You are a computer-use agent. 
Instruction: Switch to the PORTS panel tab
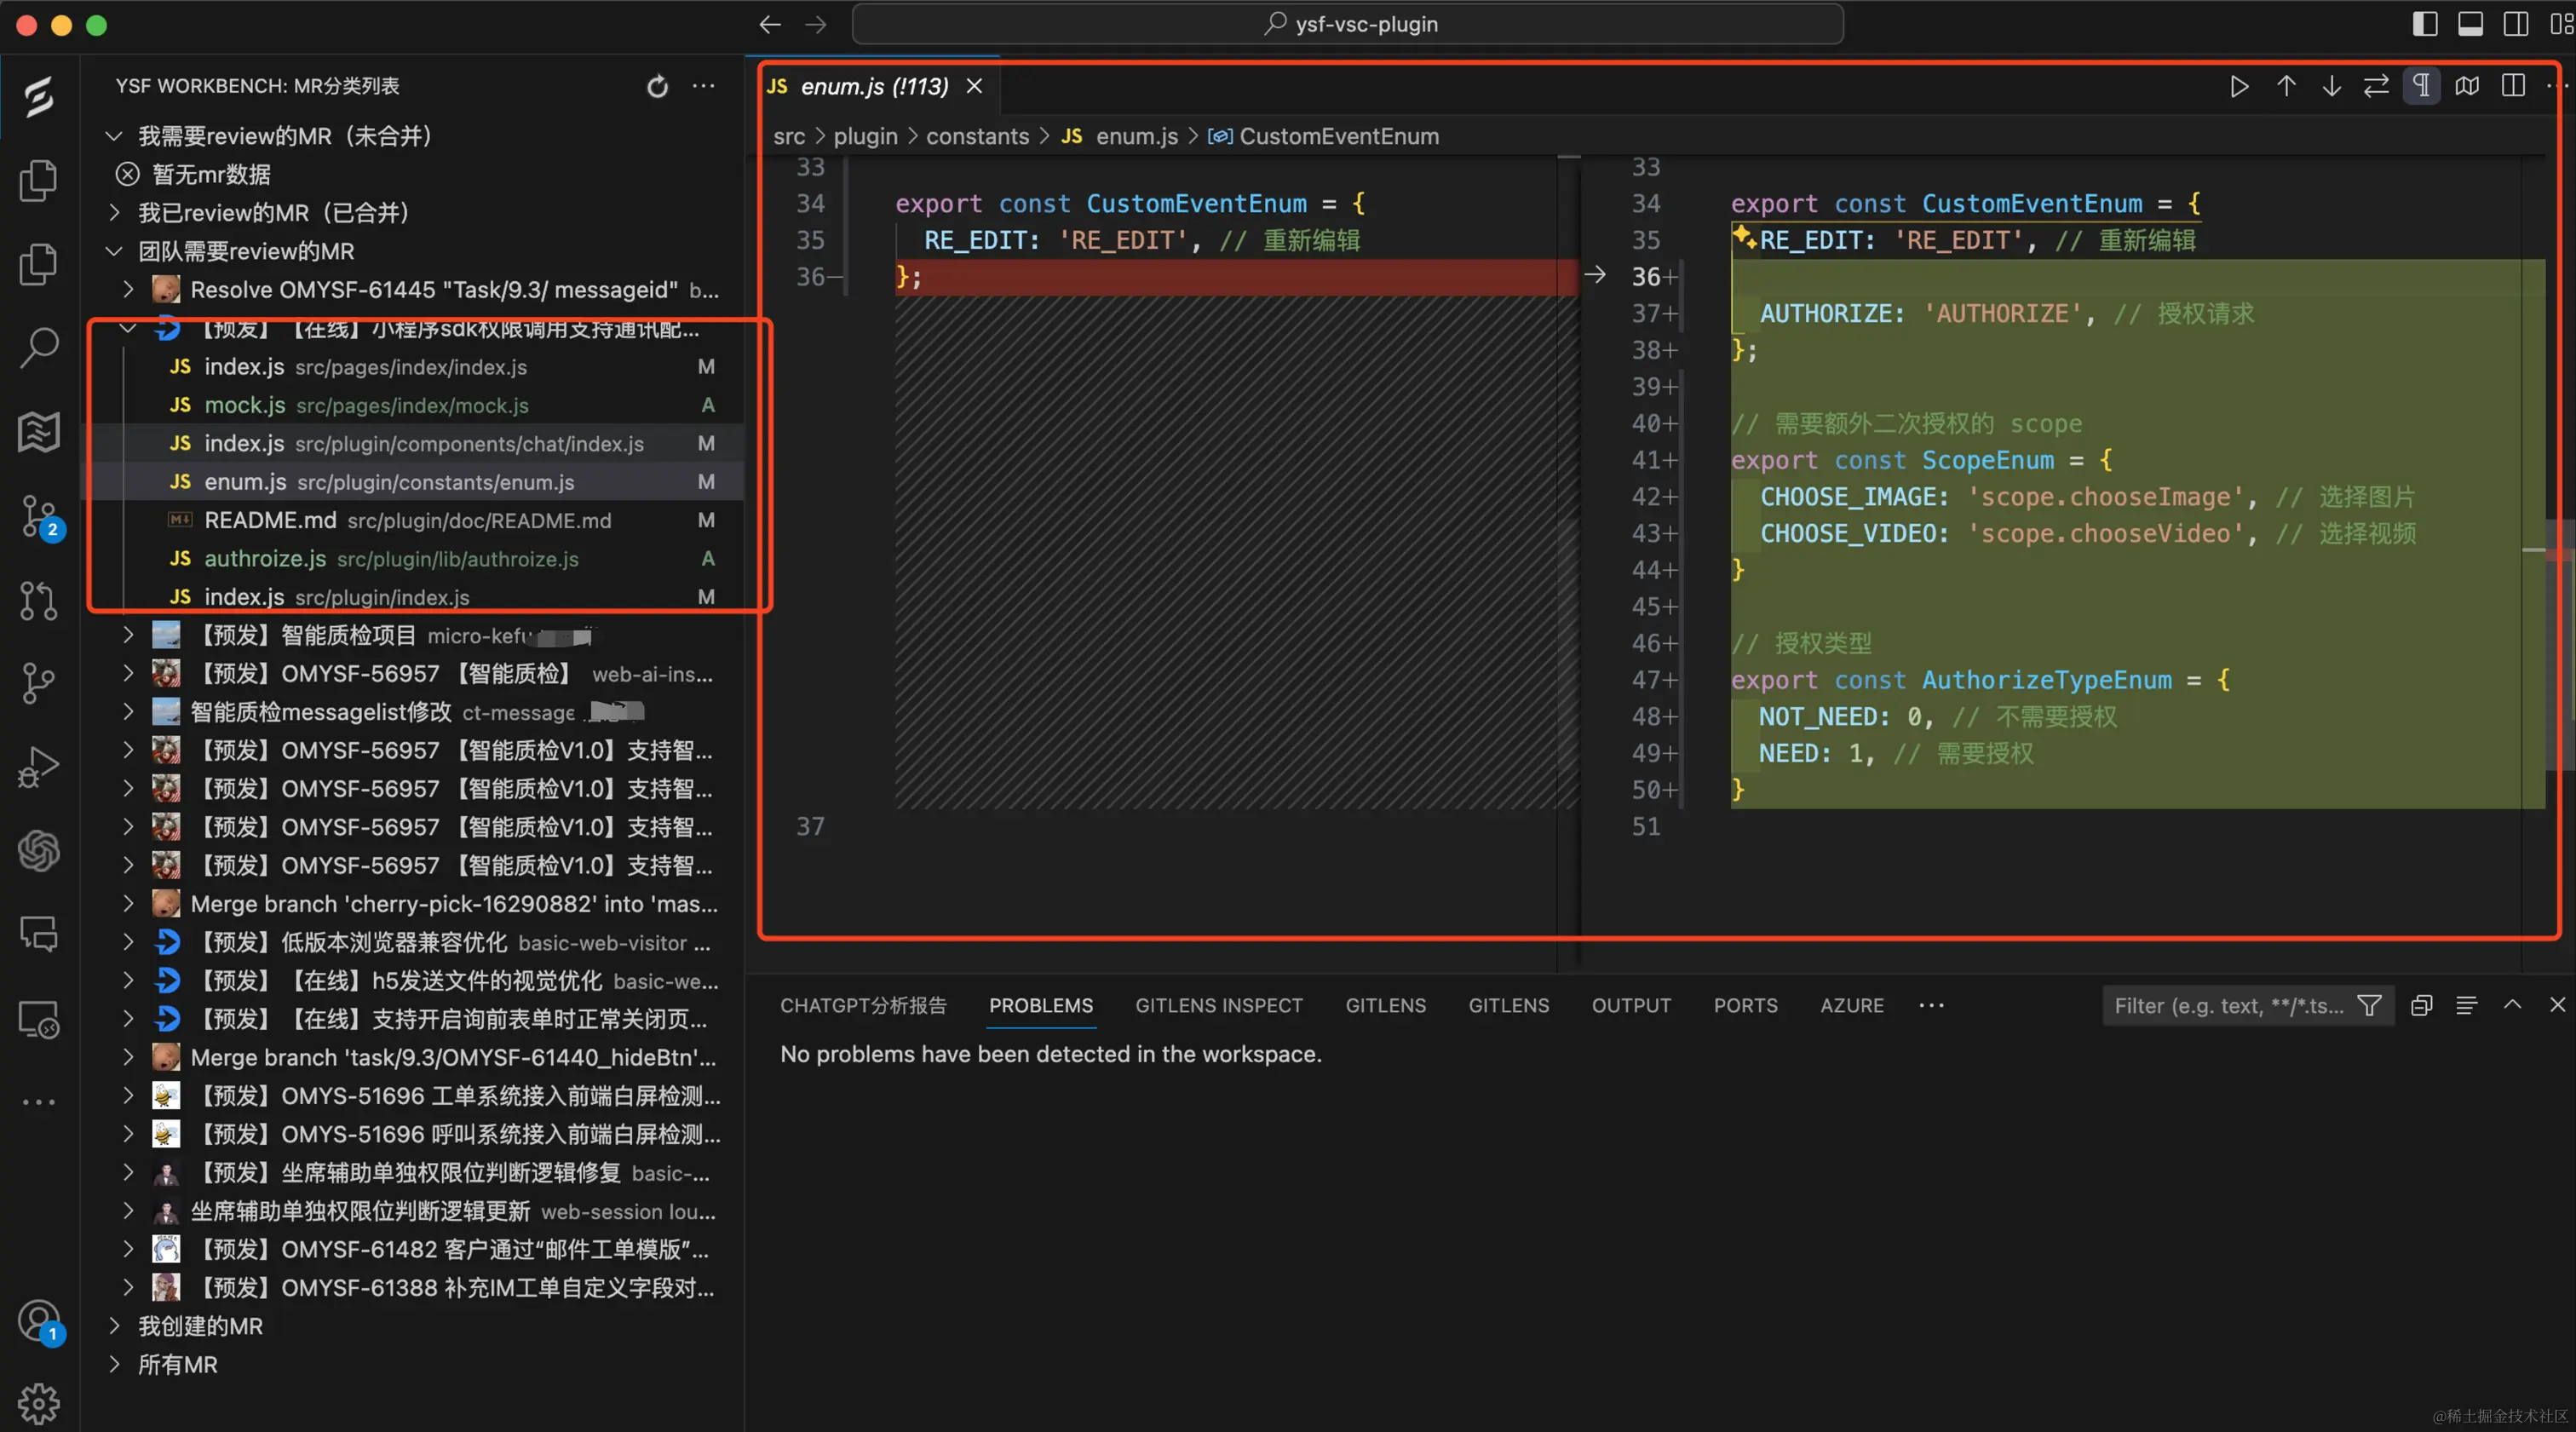click(x=1745, y=1005)
